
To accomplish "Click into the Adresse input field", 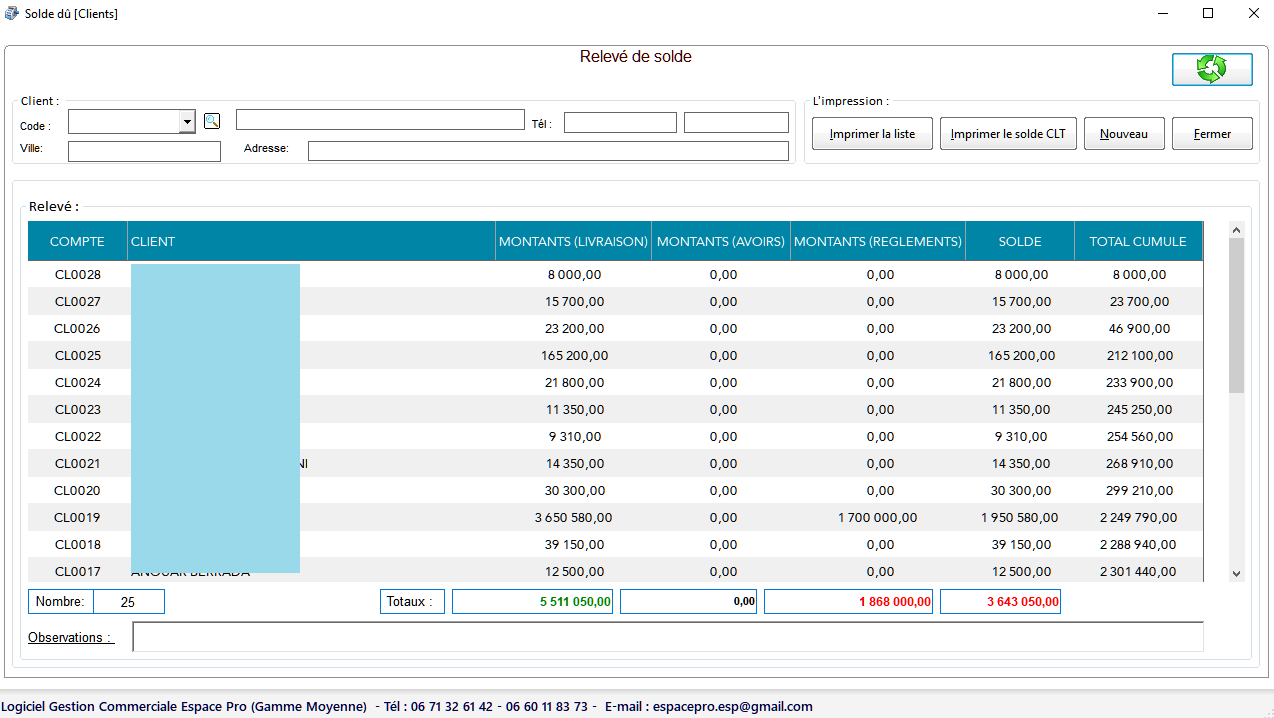I will [548, 151].
